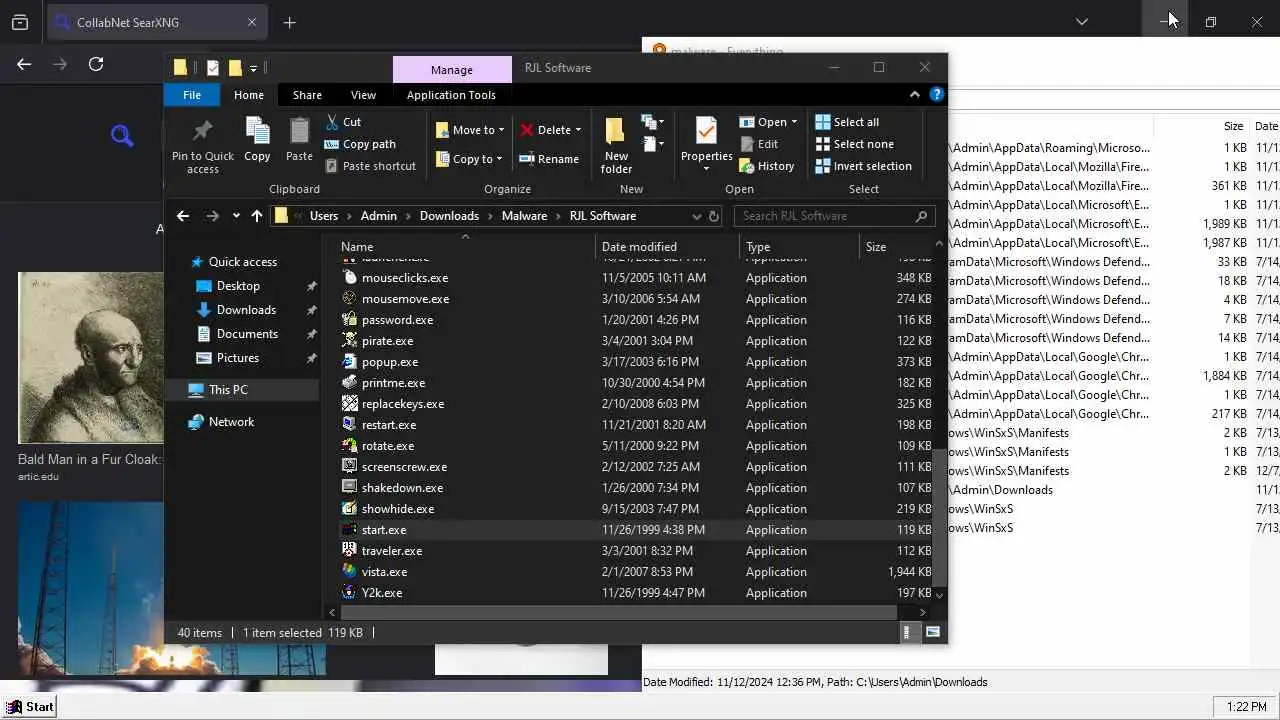The image size is (1280, 720).
Task: Select Desktop in Quick access
Action: [238, 286]
